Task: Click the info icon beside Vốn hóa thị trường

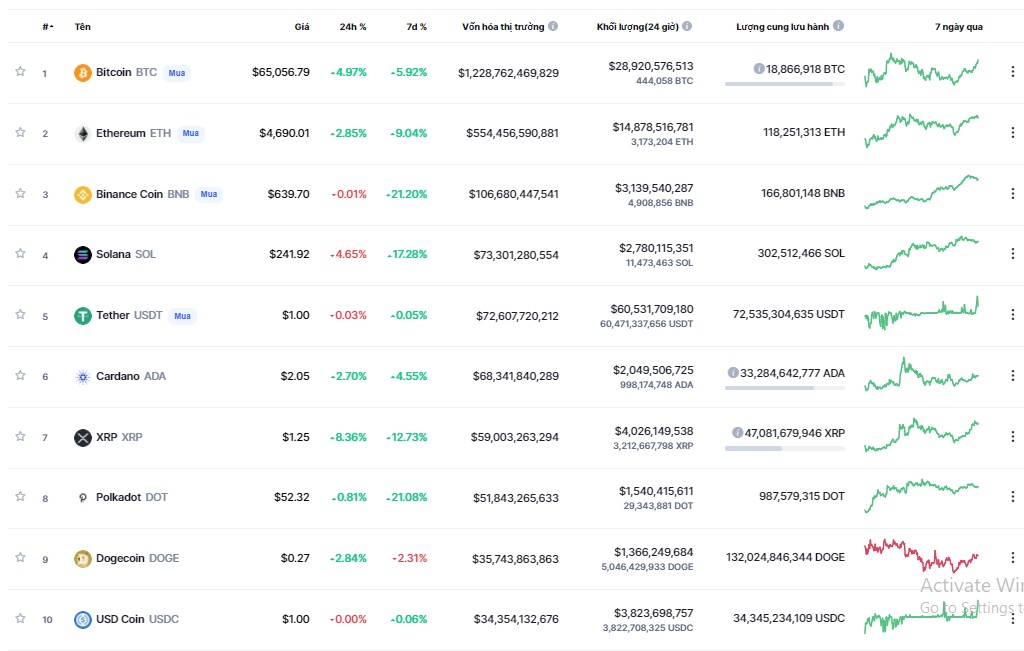Action: (553, 27)
